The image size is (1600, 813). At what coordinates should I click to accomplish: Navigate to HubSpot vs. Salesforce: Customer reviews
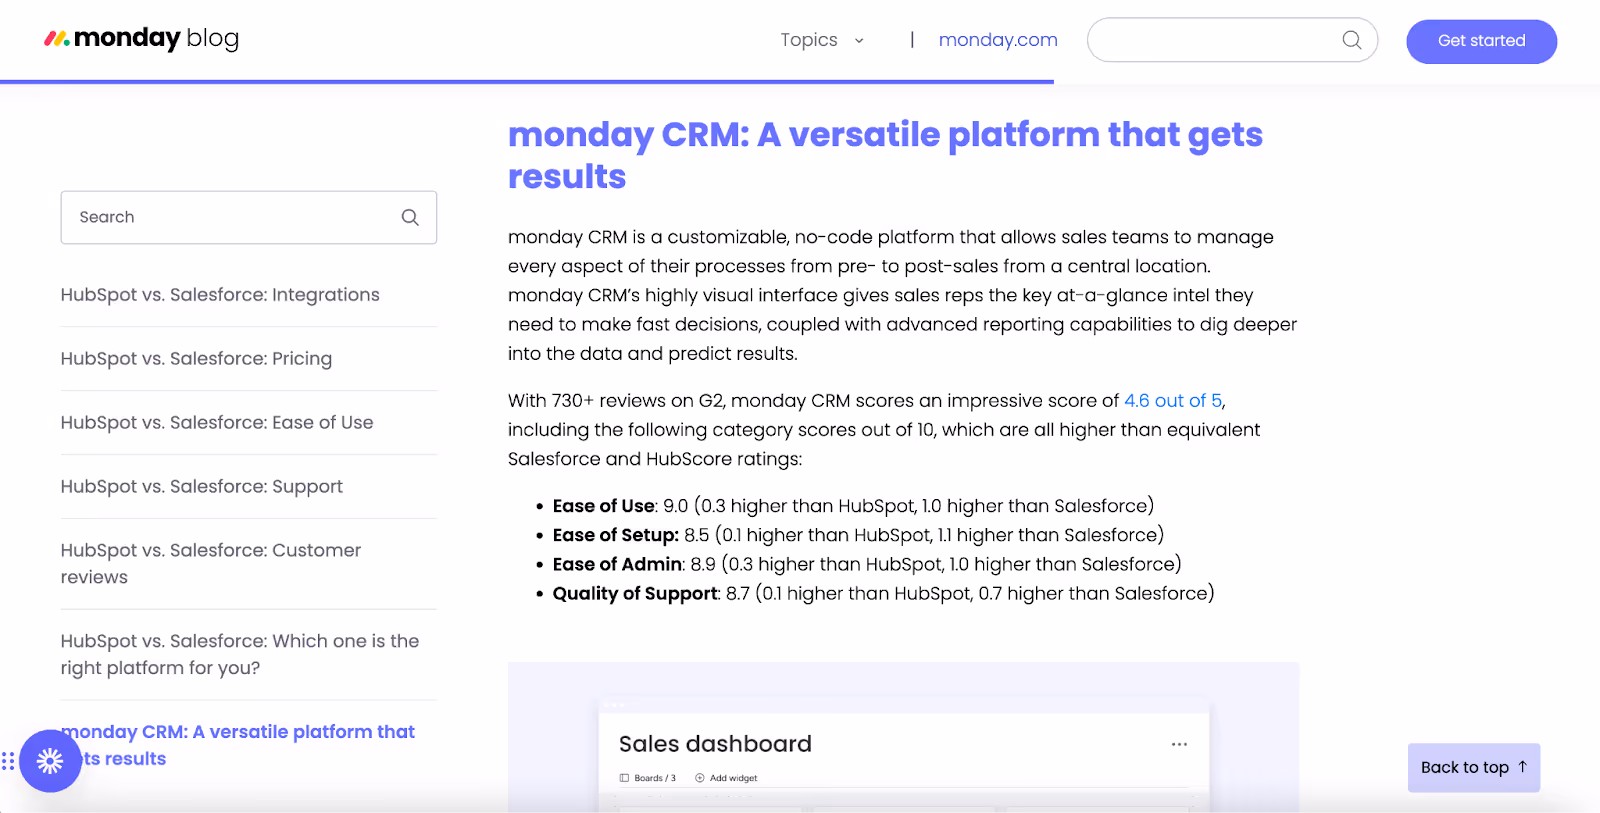(x=211, y=564)
